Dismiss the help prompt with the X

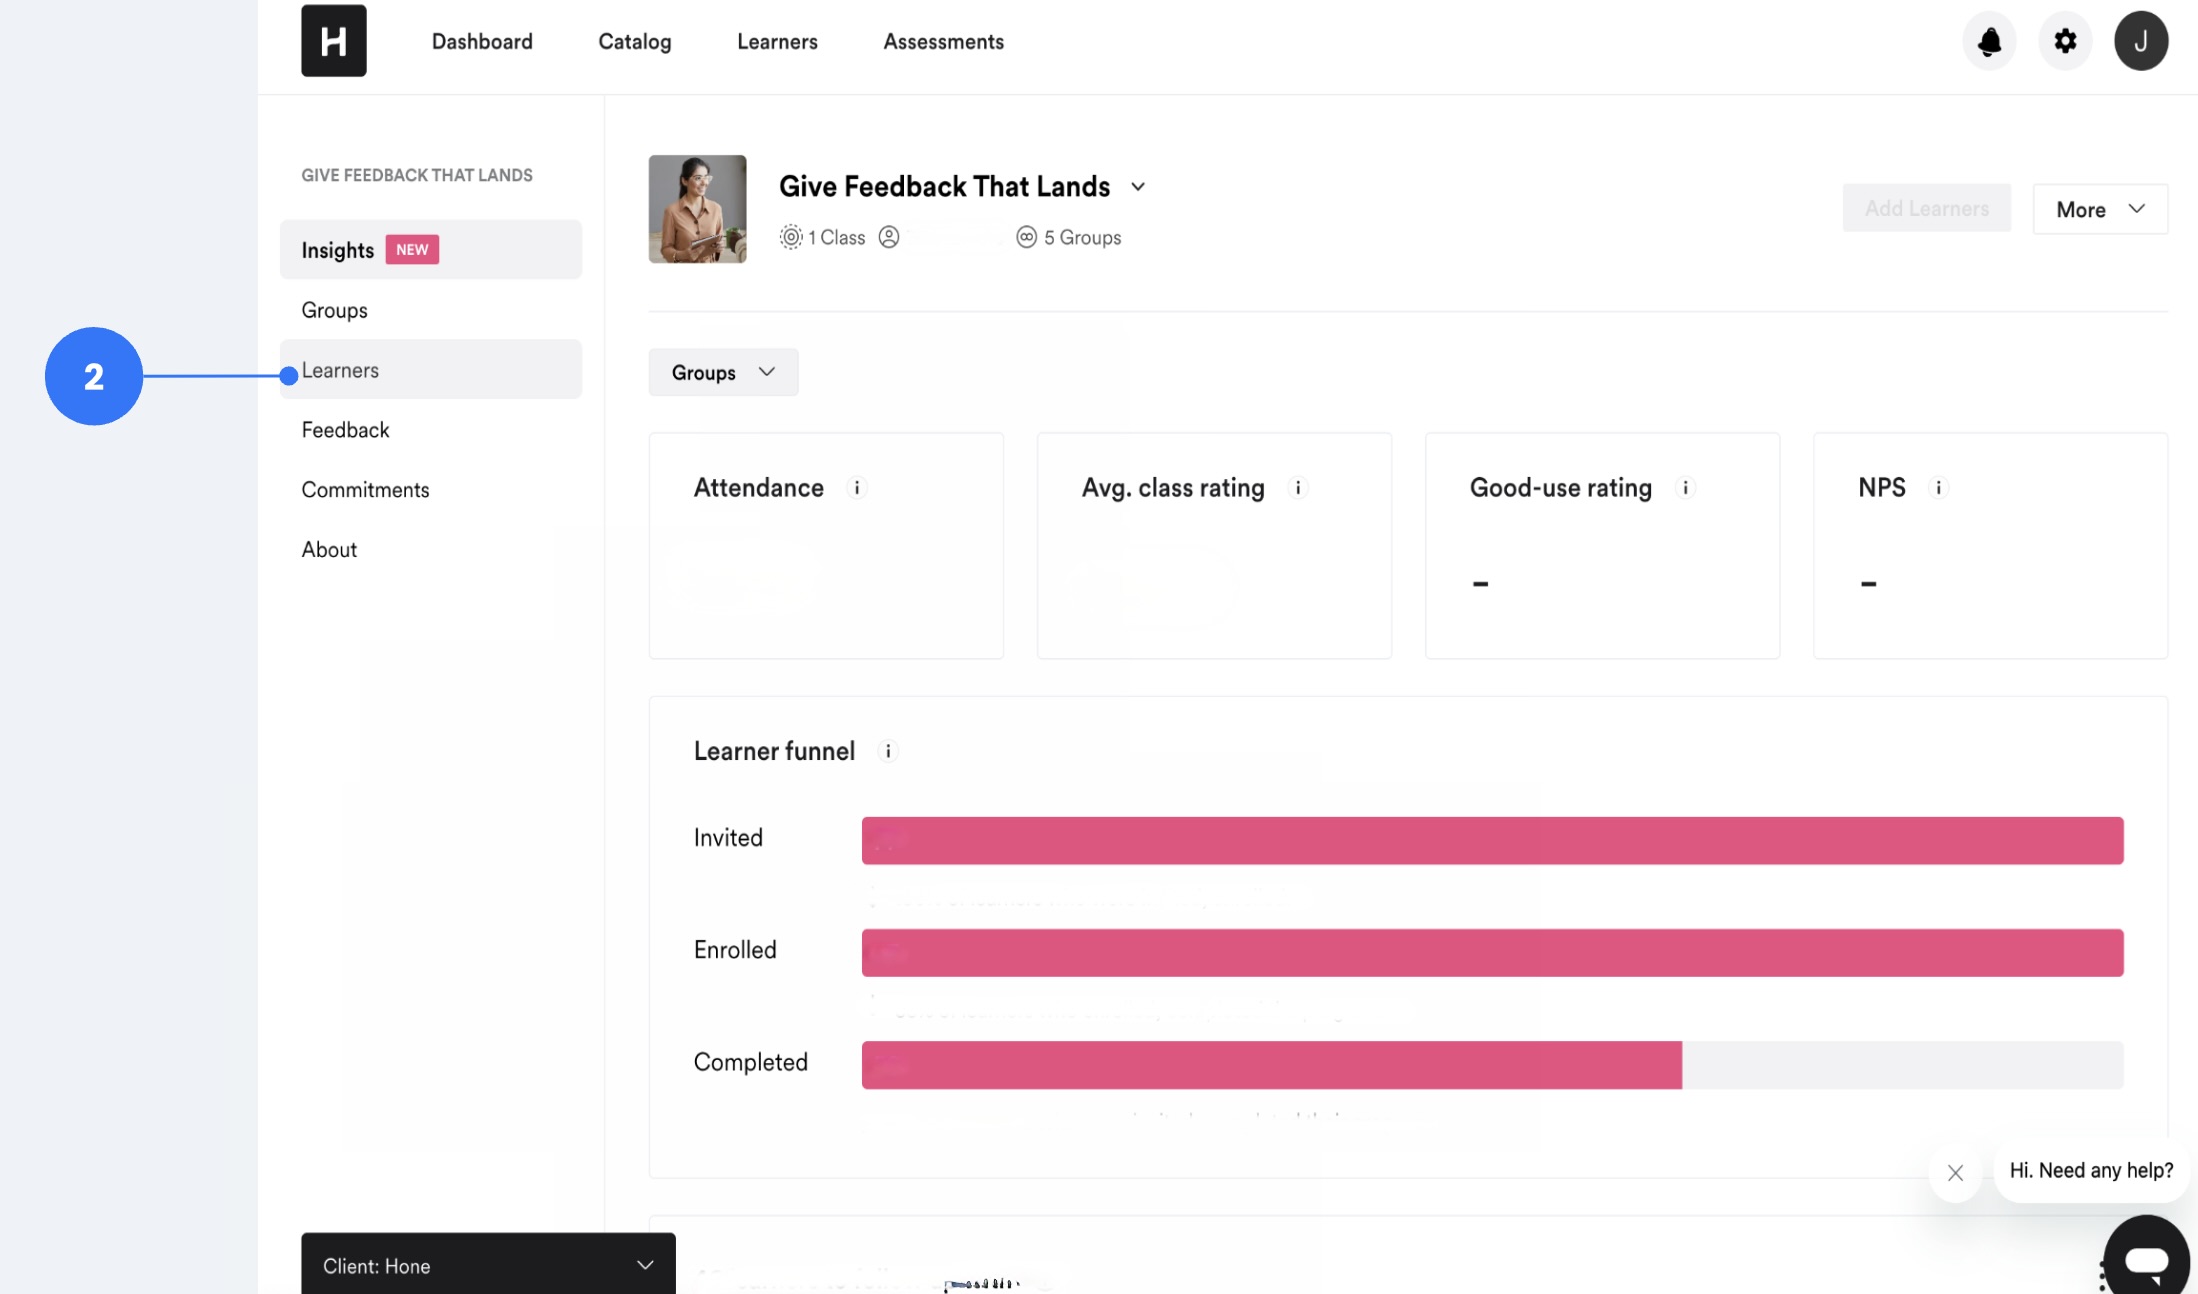click(1956, 1173)
